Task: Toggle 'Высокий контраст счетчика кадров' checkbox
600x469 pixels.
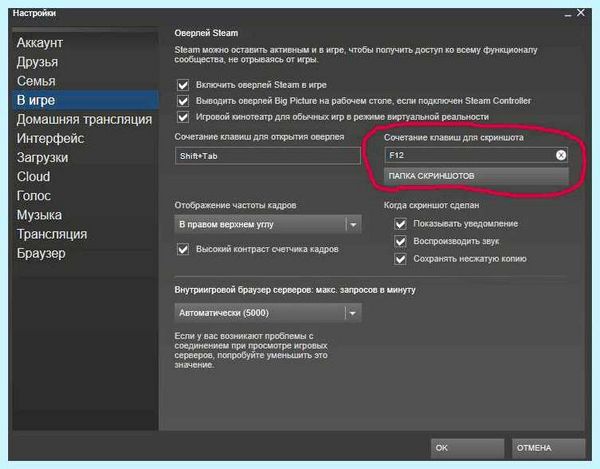Action: coord(183,249)
